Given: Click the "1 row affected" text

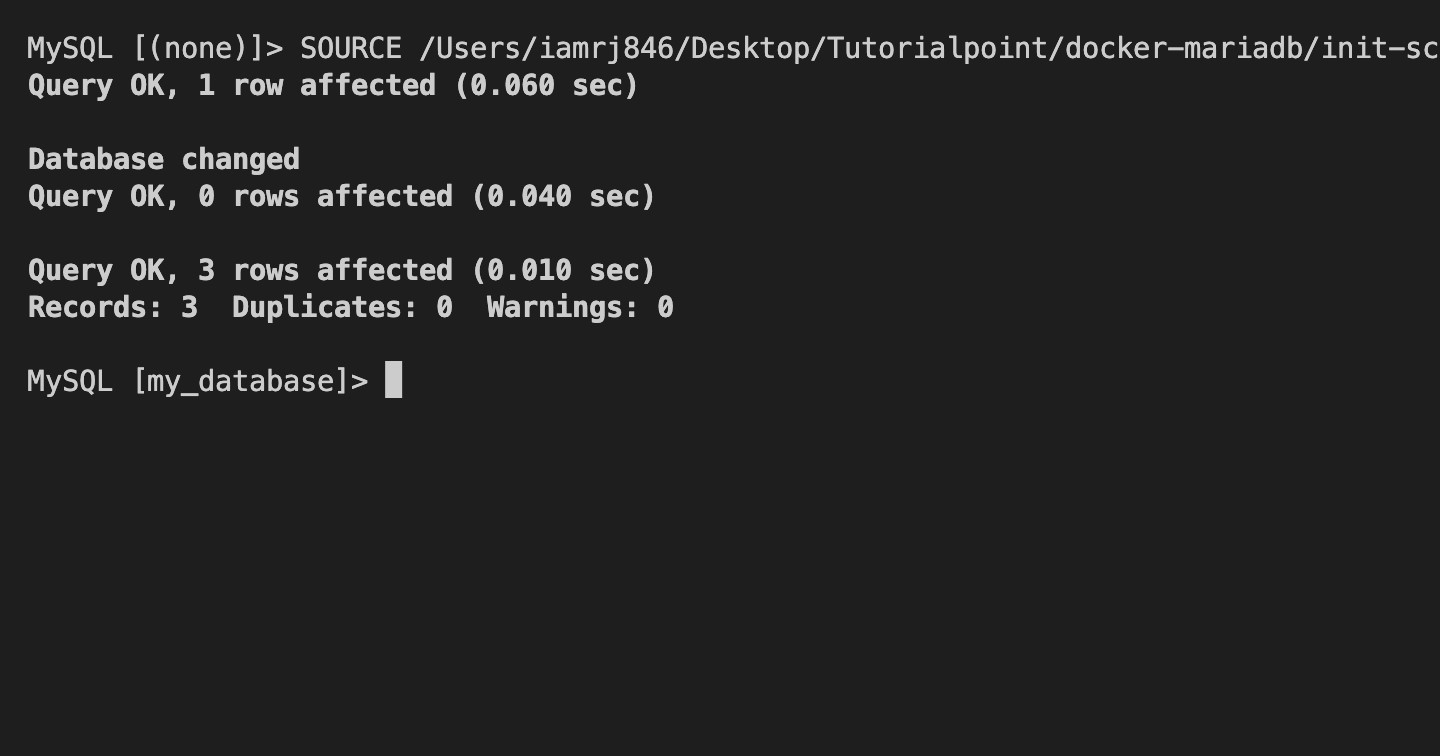Looking at the screenshot, I should pyautogui.click(x=317, y=86).
